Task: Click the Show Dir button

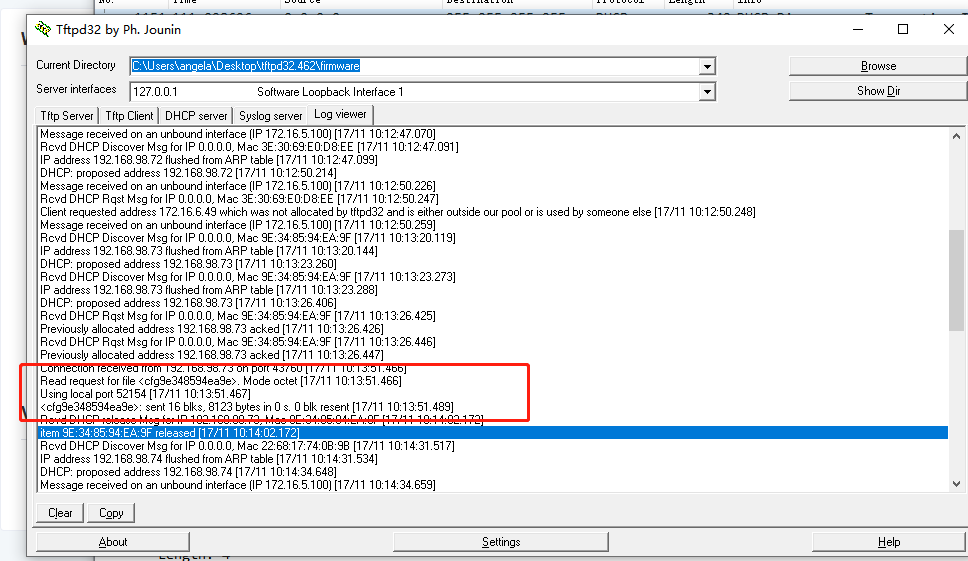Action: coord(878,91)
